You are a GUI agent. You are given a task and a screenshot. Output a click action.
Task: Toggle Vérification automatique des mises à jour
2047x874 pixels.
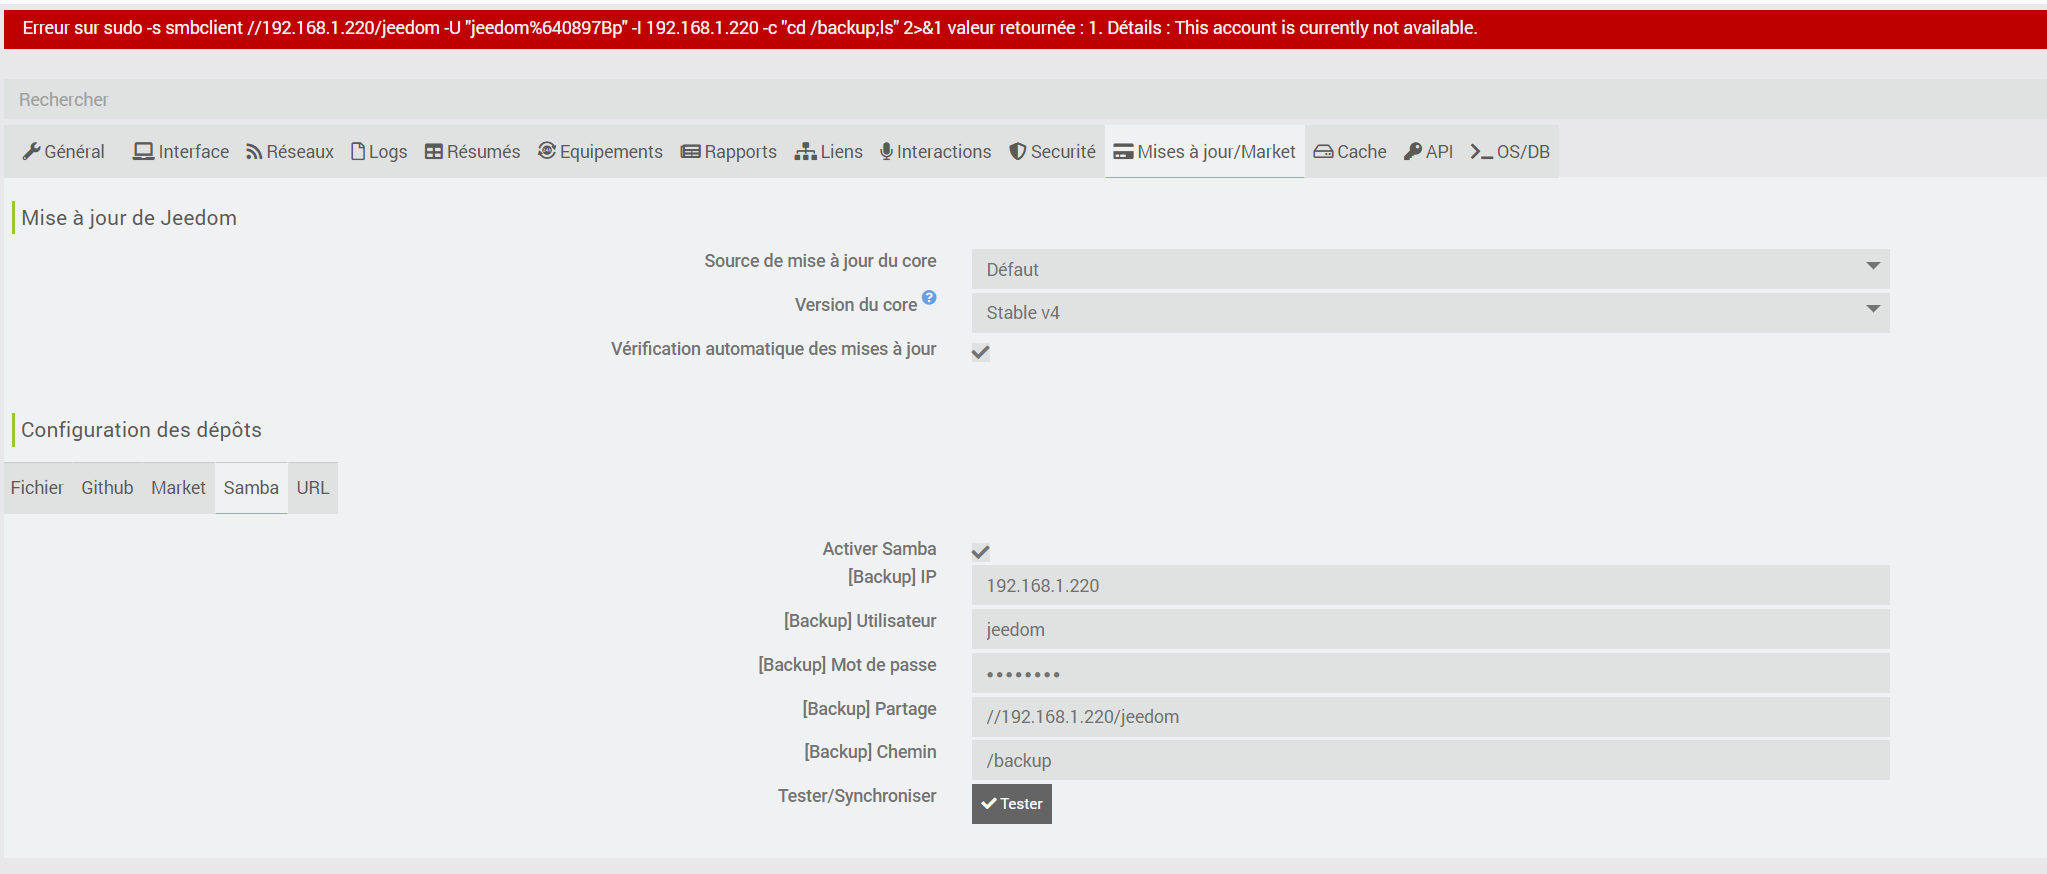click(x=981, y=352)
